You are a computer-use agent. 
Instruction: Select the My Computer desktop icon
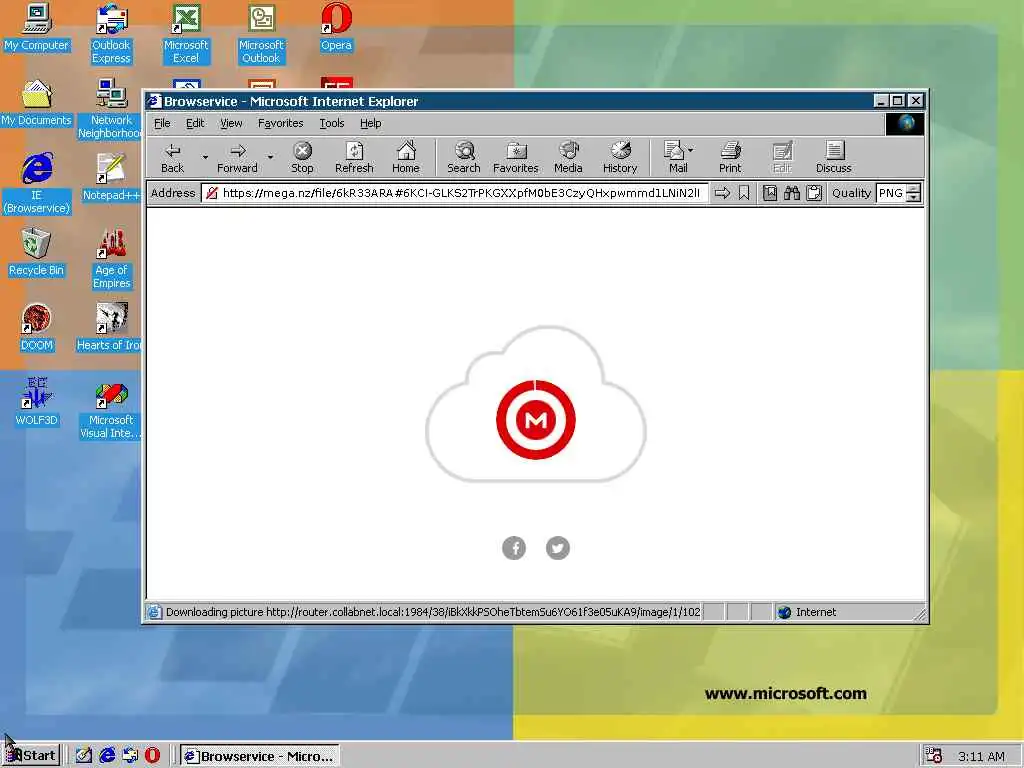click(x=36, y=27)
